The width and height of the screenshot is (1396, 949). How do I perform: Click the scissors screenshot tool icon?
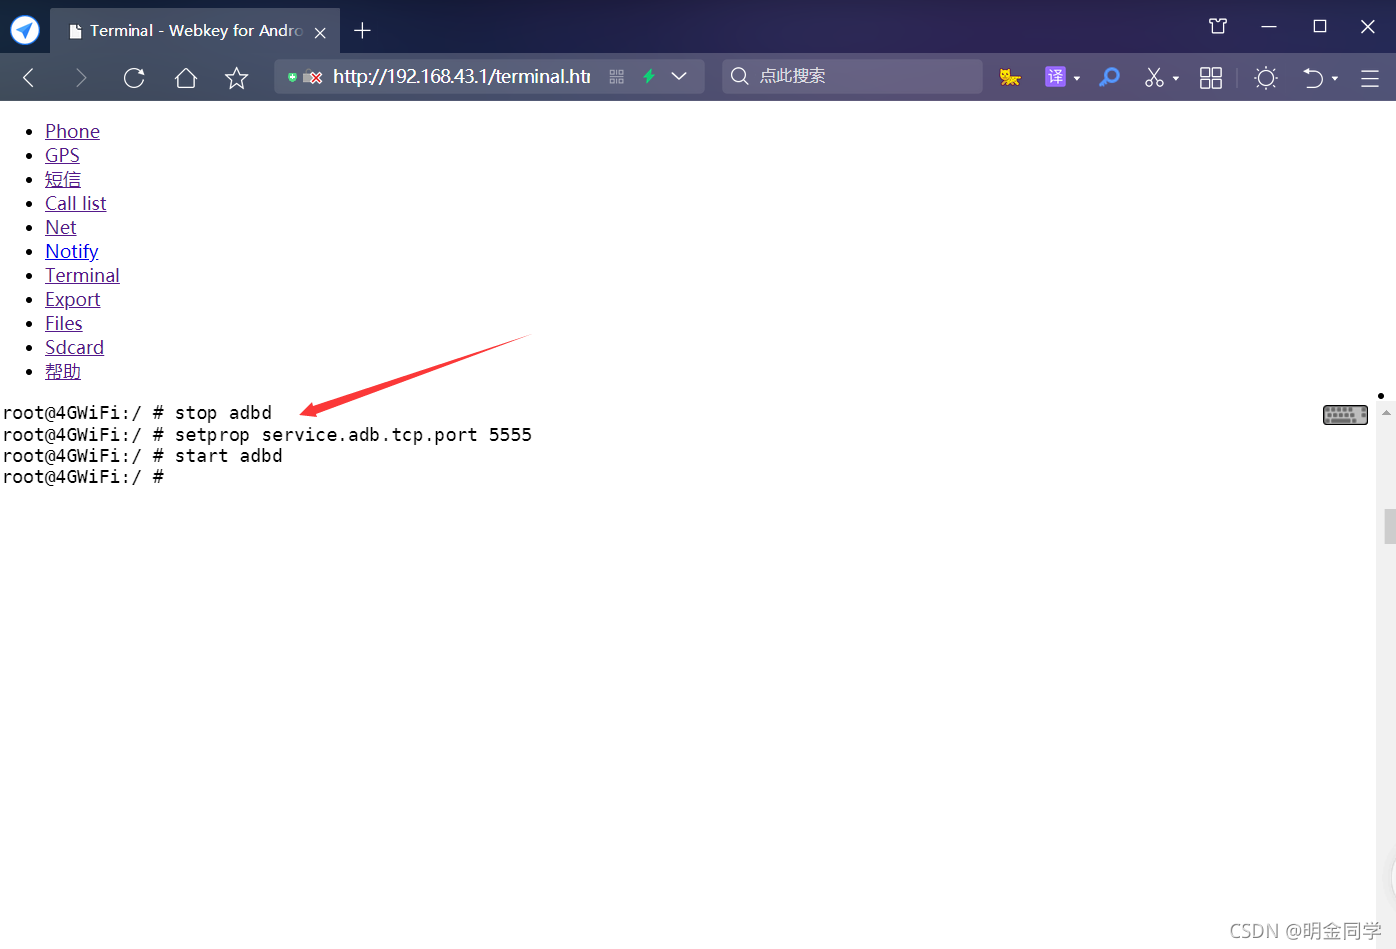click(1154, 77)
